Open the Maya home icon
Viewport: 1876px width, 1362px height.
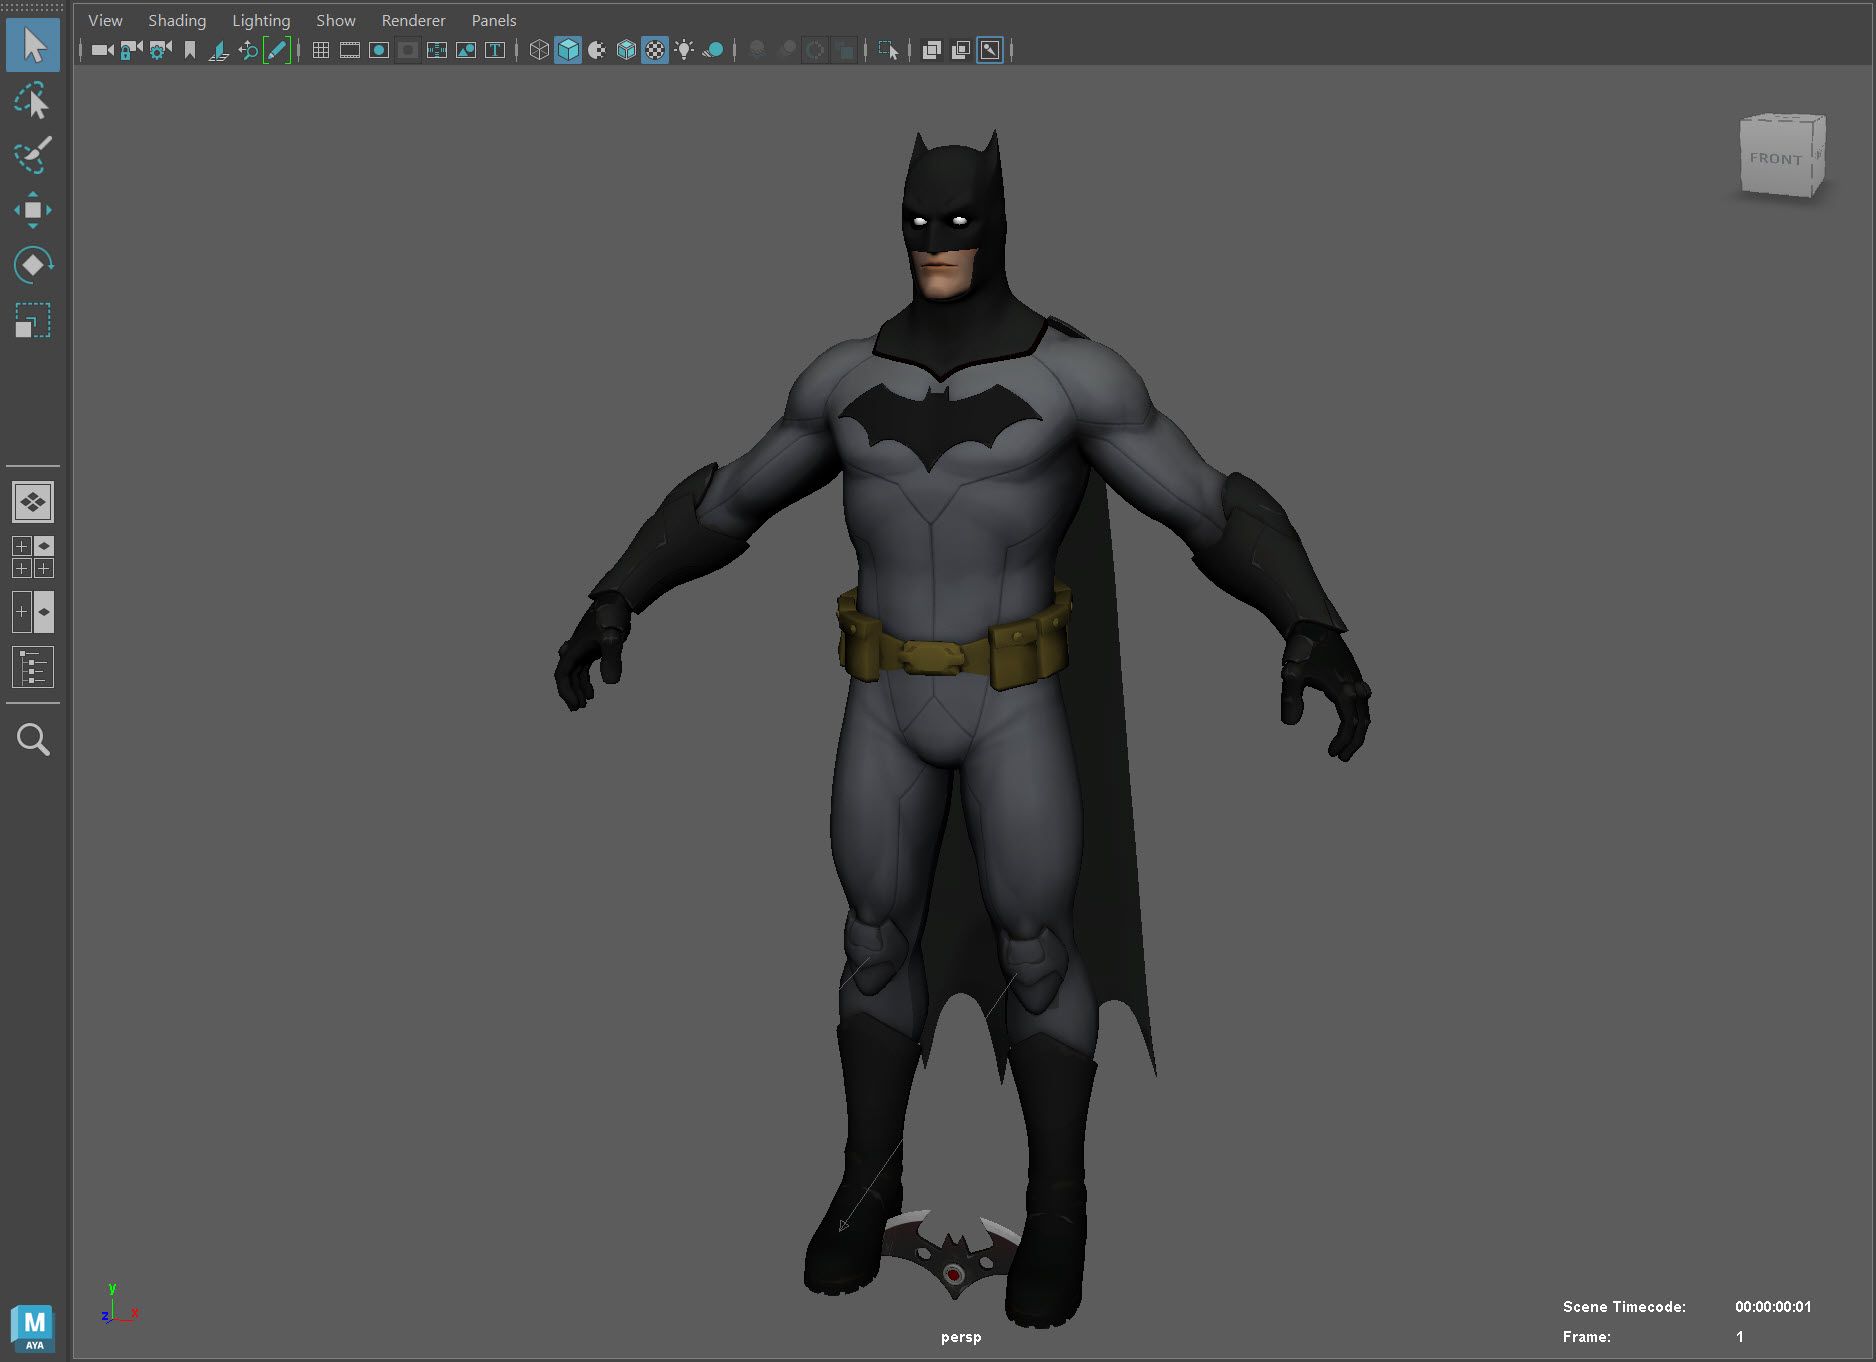point(34,1329)
